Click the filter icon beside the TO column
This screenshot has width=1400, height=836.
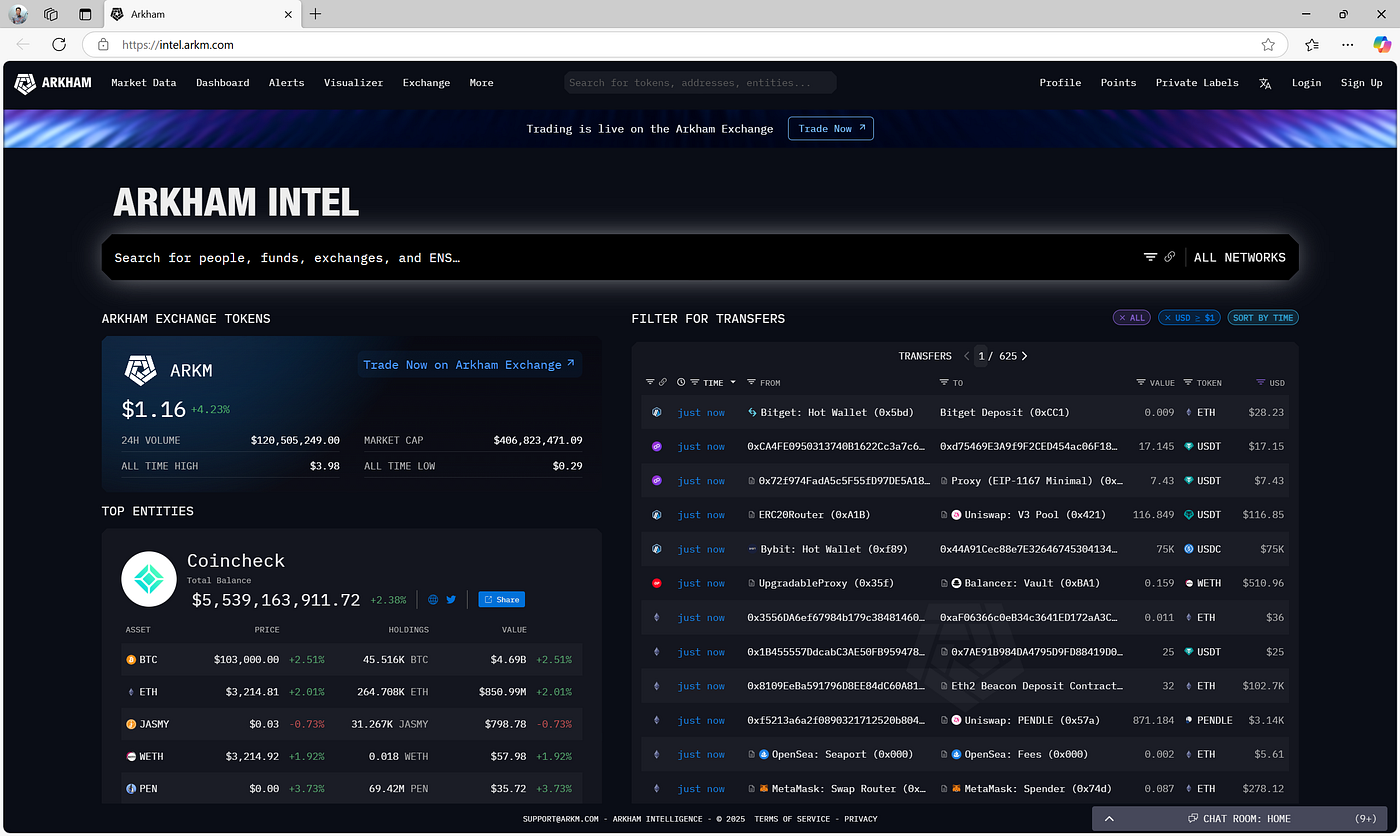[944, 383]
